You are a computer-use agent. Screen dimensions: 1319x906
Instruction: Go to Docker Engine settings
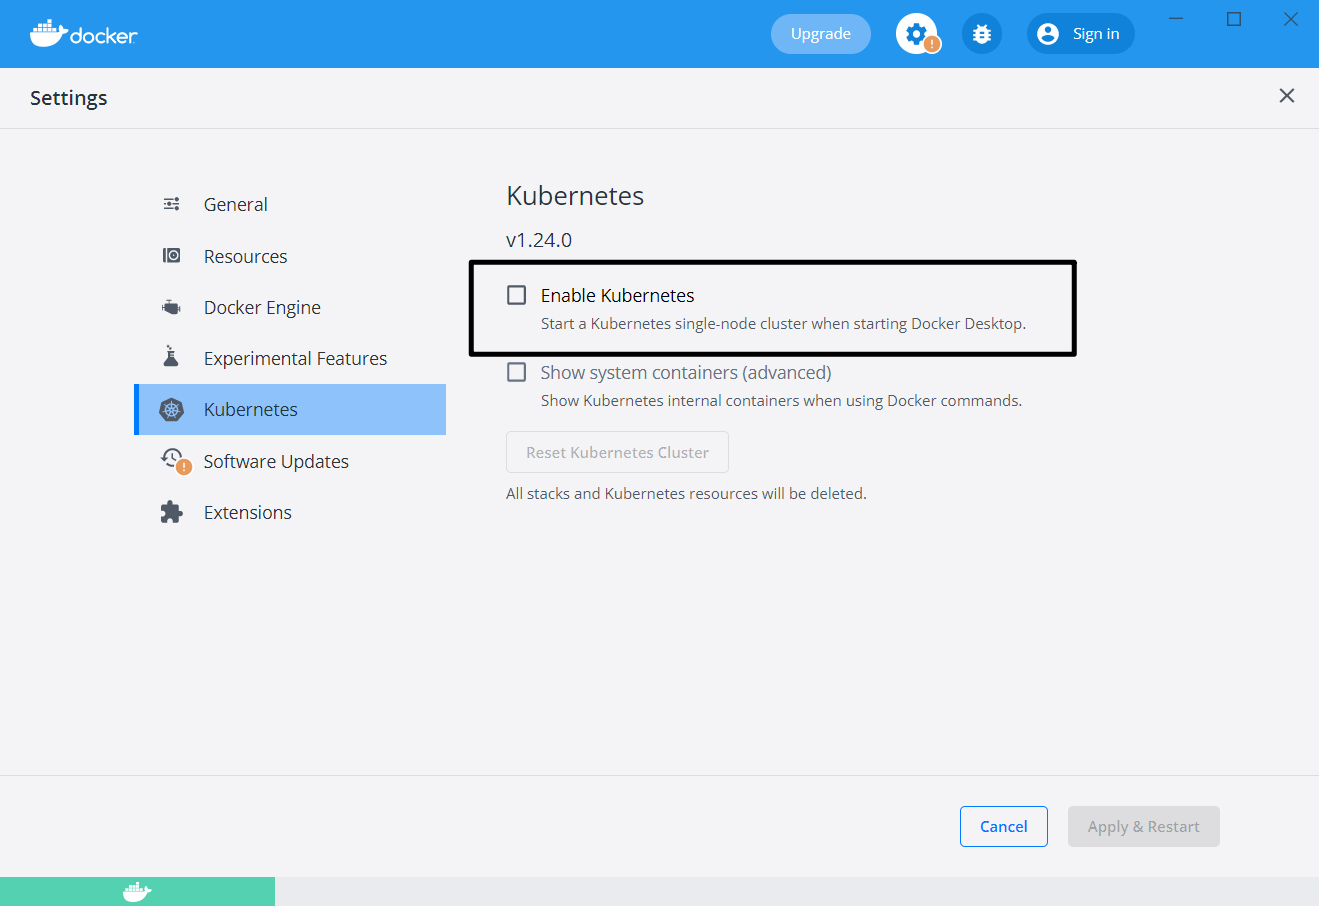[290, 307]
